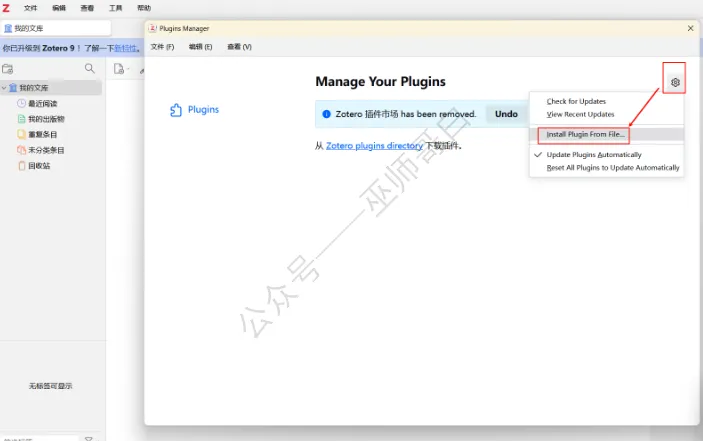The width and height of the screenshot is (703, 441).
Task: Click the new collection icon in Zotero
Action: point(8,69)
